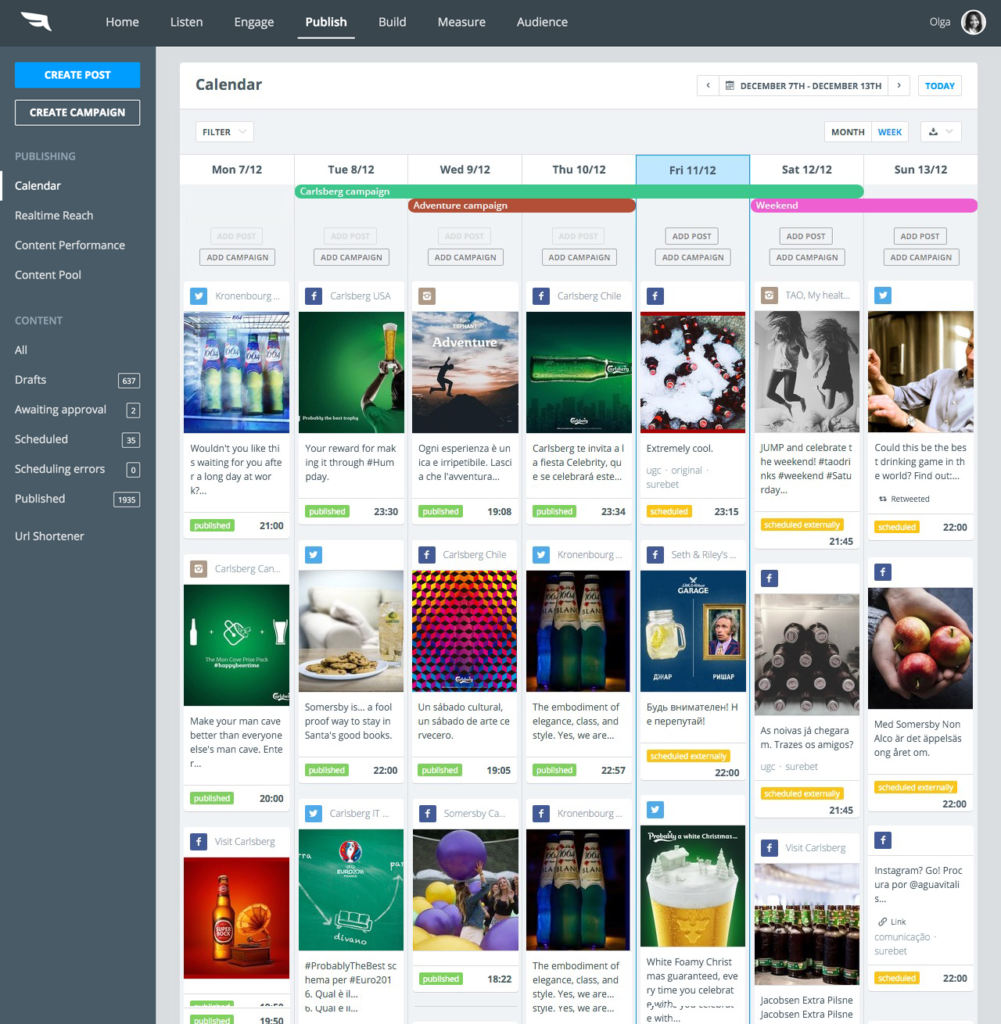Open the Filter dropdown

224,132
